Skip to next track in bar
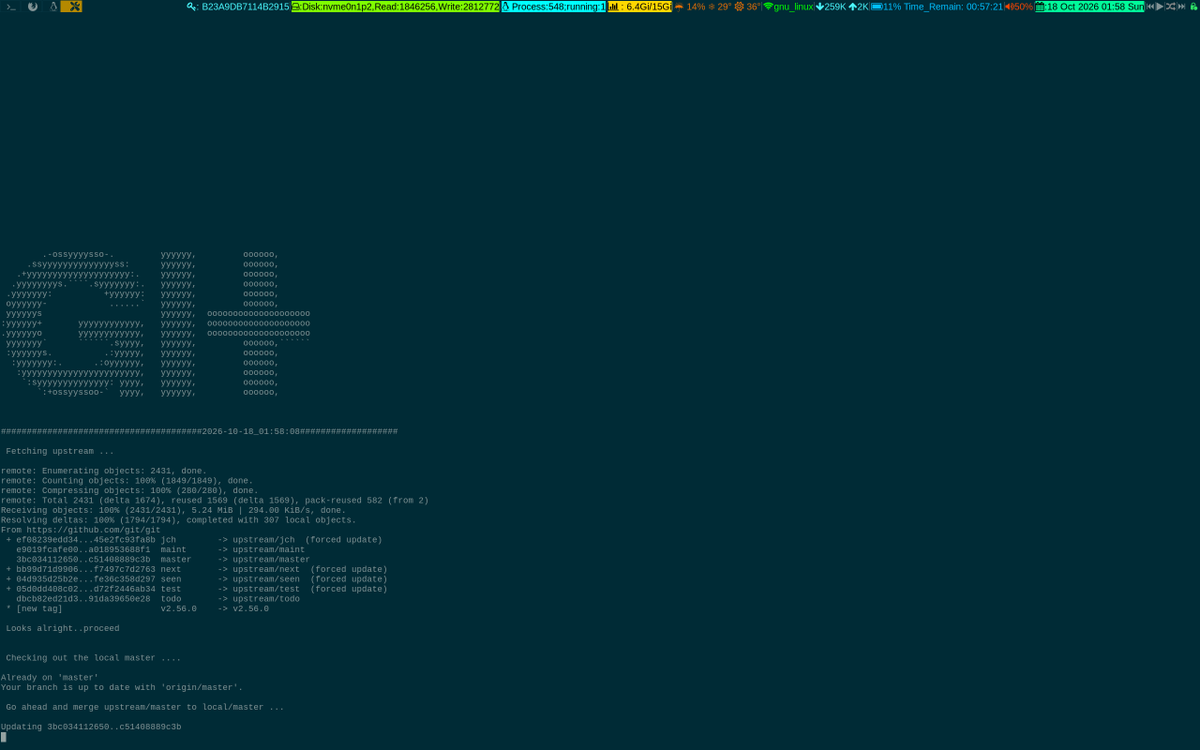 click(x=1182, y=6)
